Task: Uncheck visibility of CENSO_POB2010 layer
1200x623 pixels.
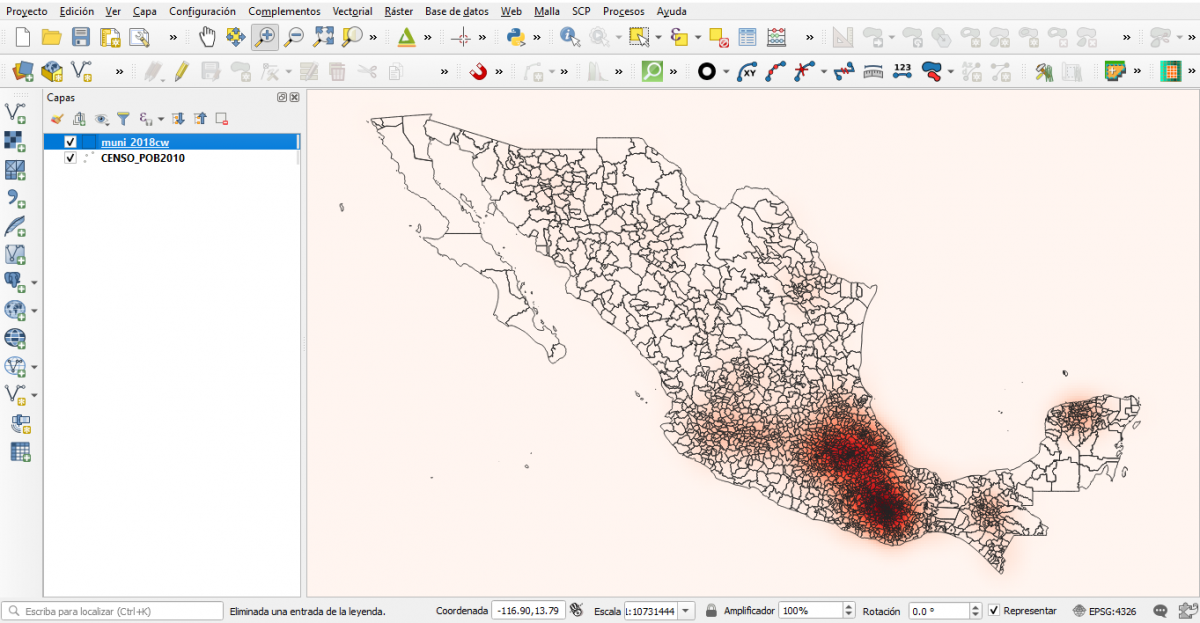Action: pos(68,157)
